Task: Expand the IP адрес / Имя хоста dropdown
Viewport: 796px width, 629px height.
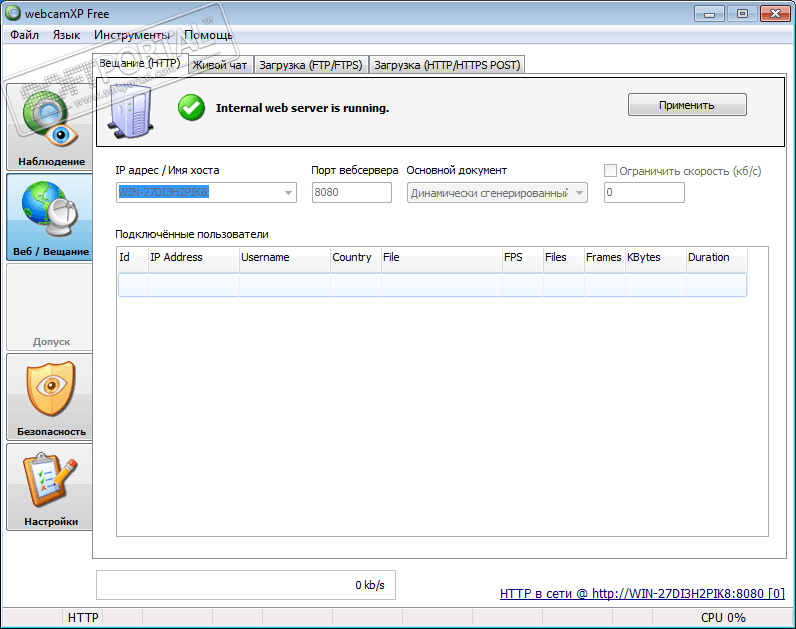Action: tap(288, 193)
